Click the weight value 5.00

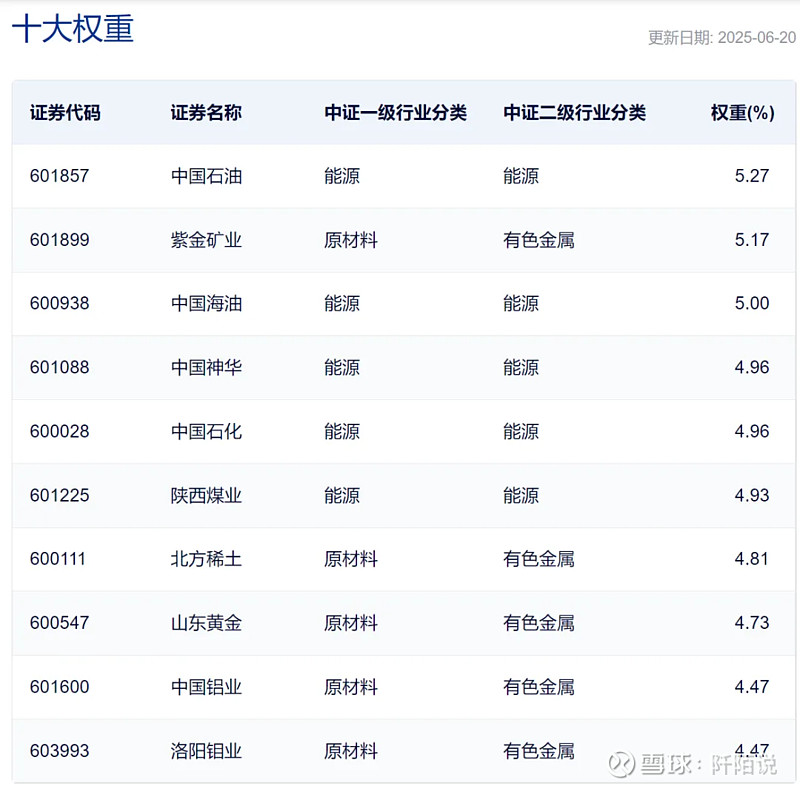pyautogui.click(x=752, y=304)
